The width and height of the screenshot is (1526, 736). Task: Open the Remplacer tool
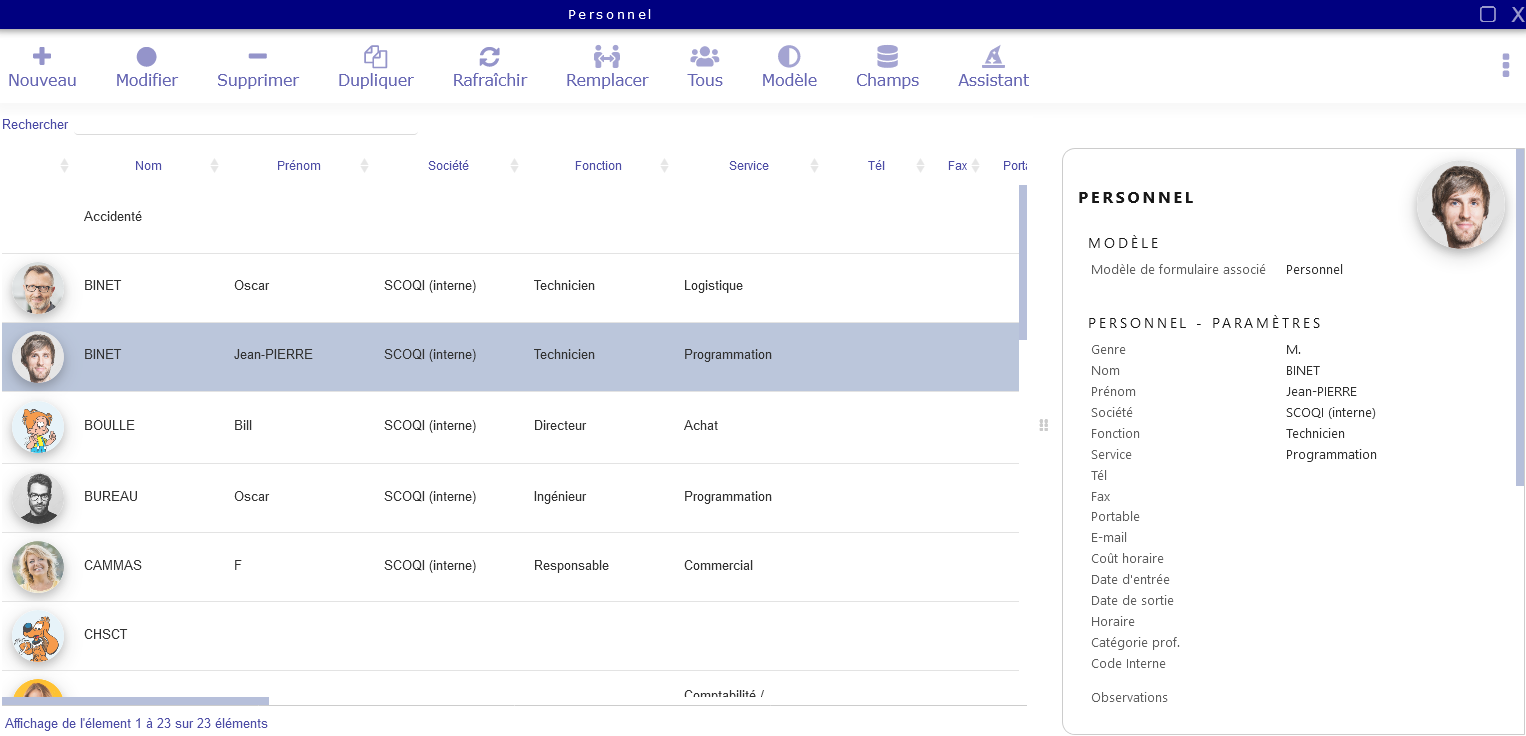coord(606,57)
